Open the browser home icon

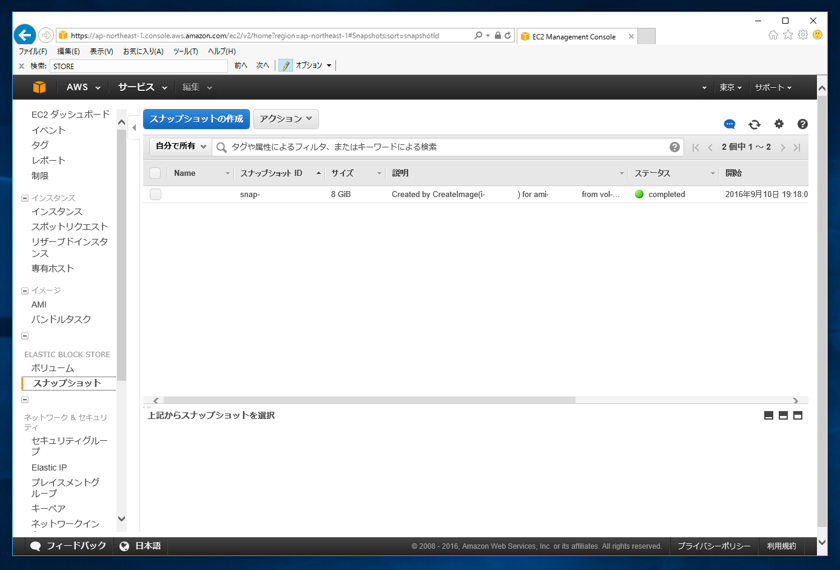coord(773,35)
